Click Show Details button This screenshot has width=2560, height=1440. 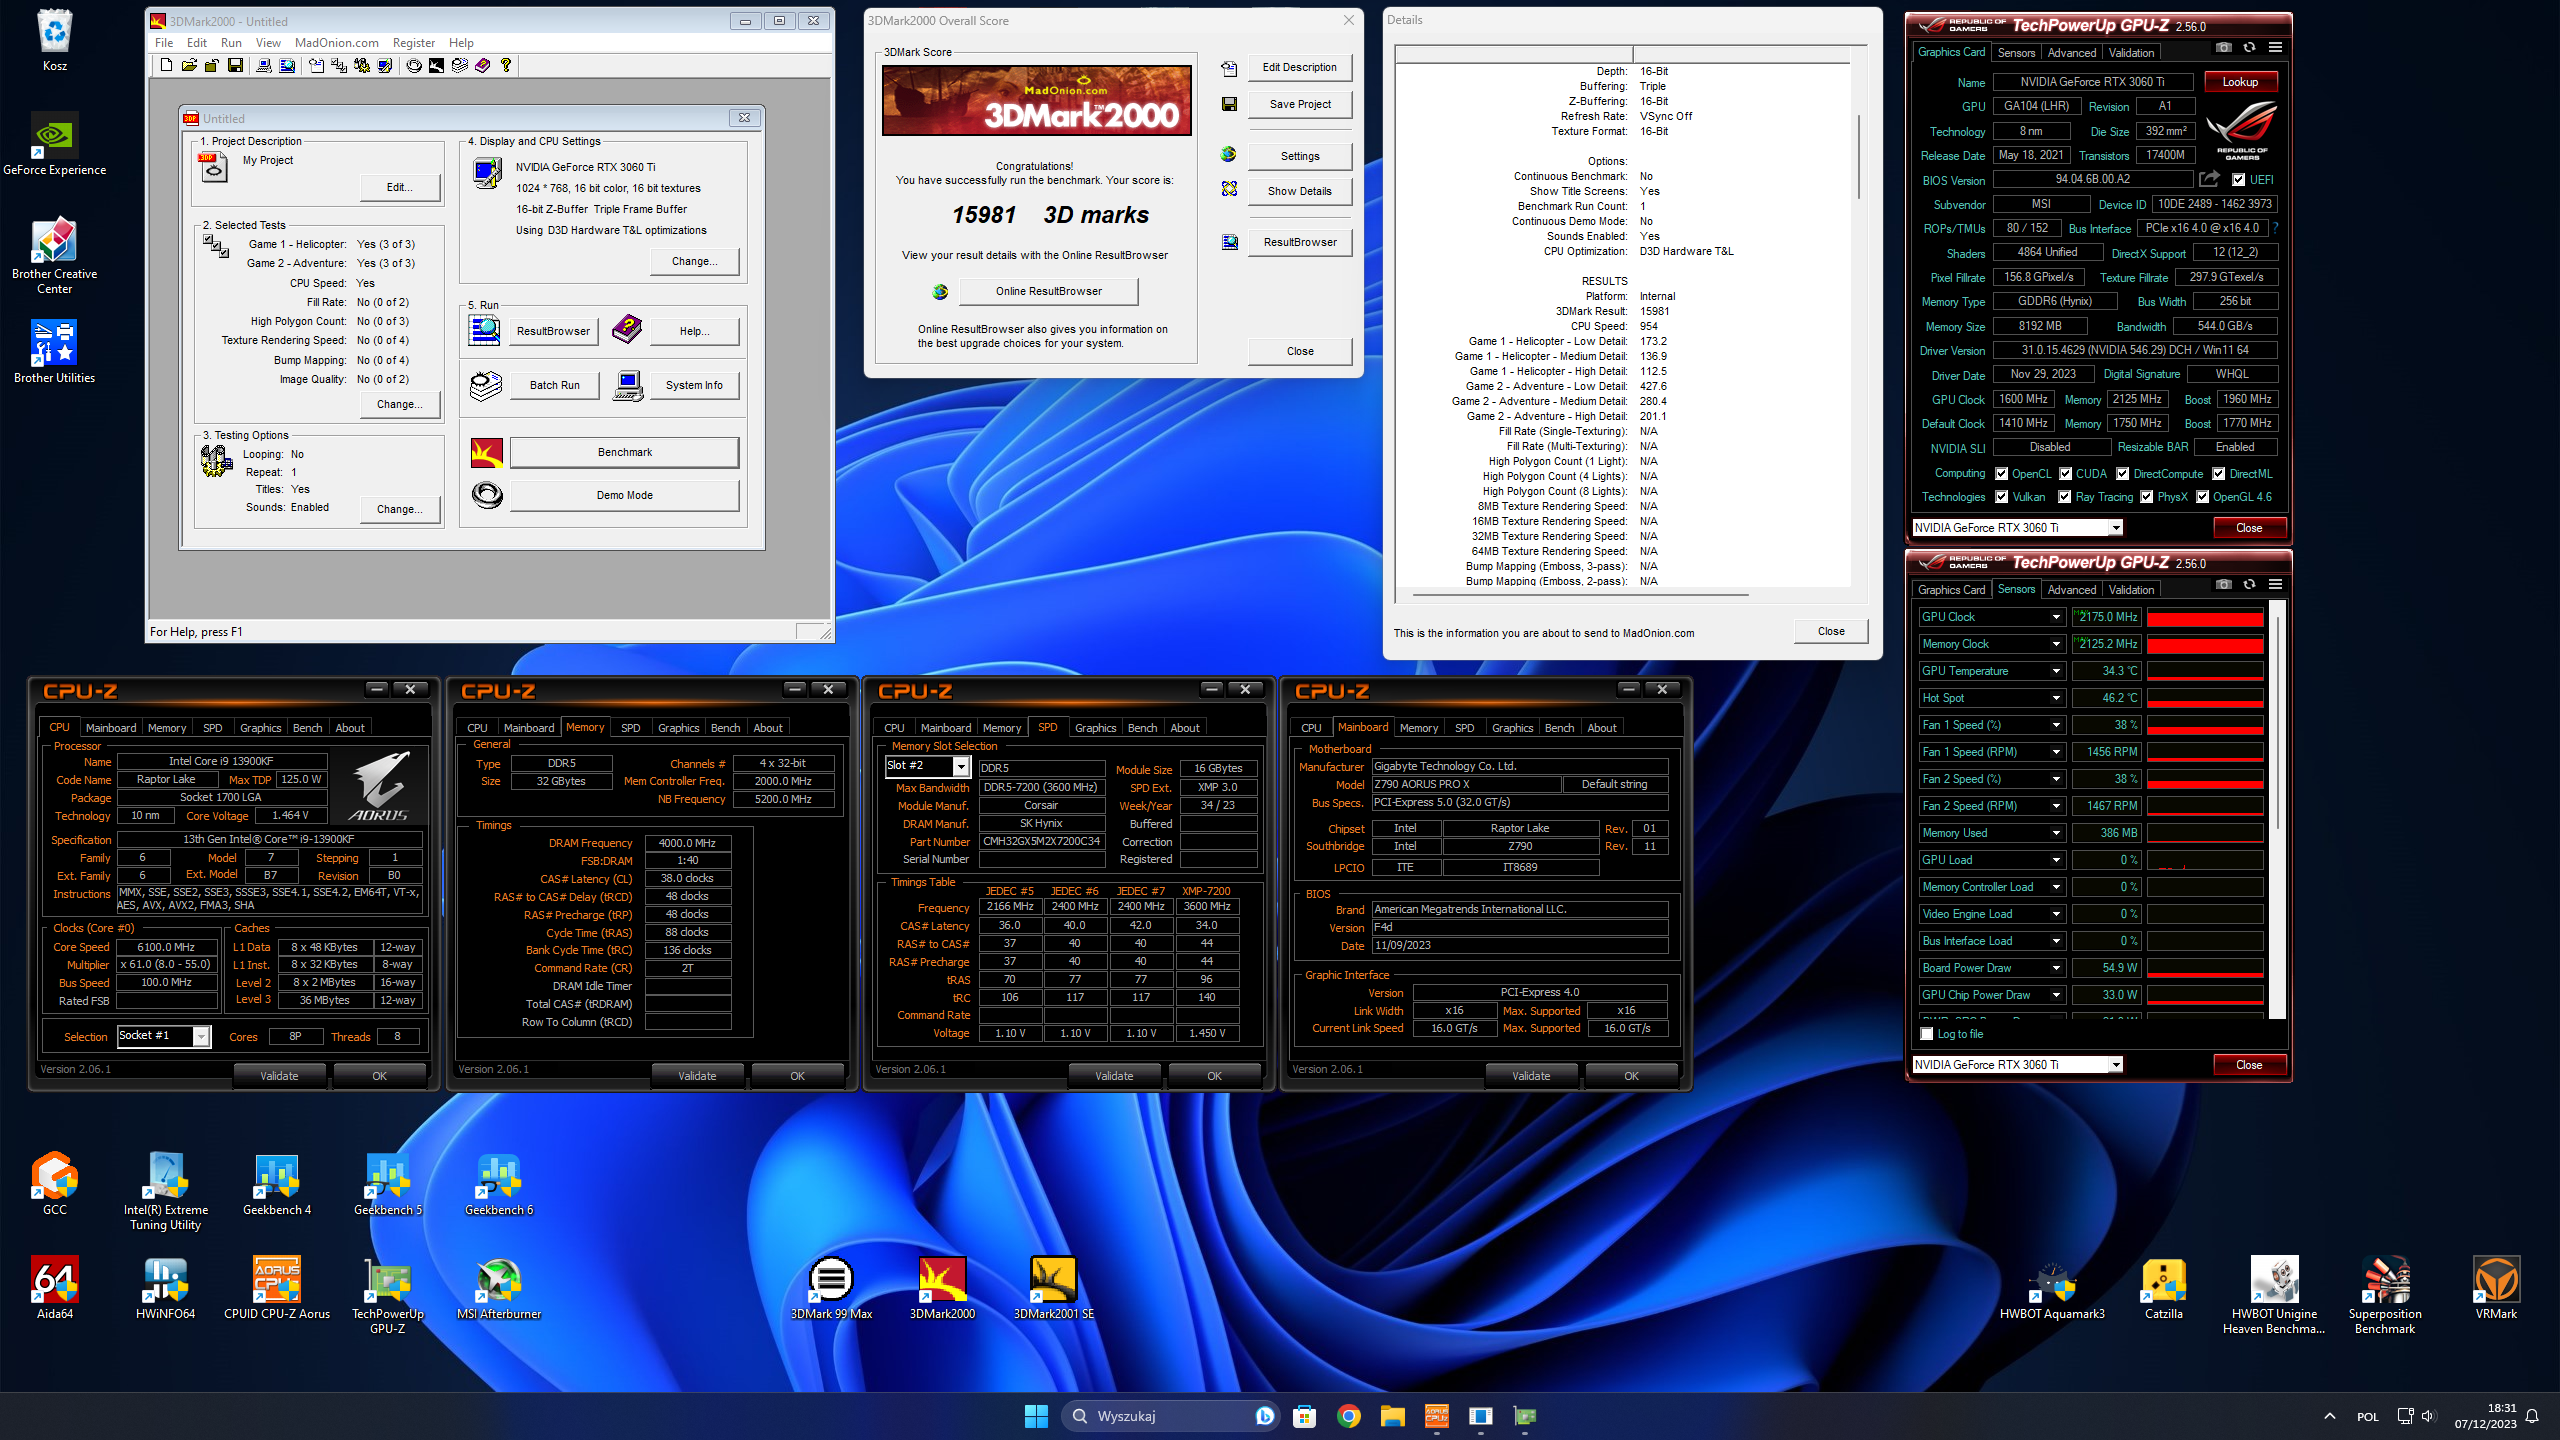click(x=1299, y=191)
